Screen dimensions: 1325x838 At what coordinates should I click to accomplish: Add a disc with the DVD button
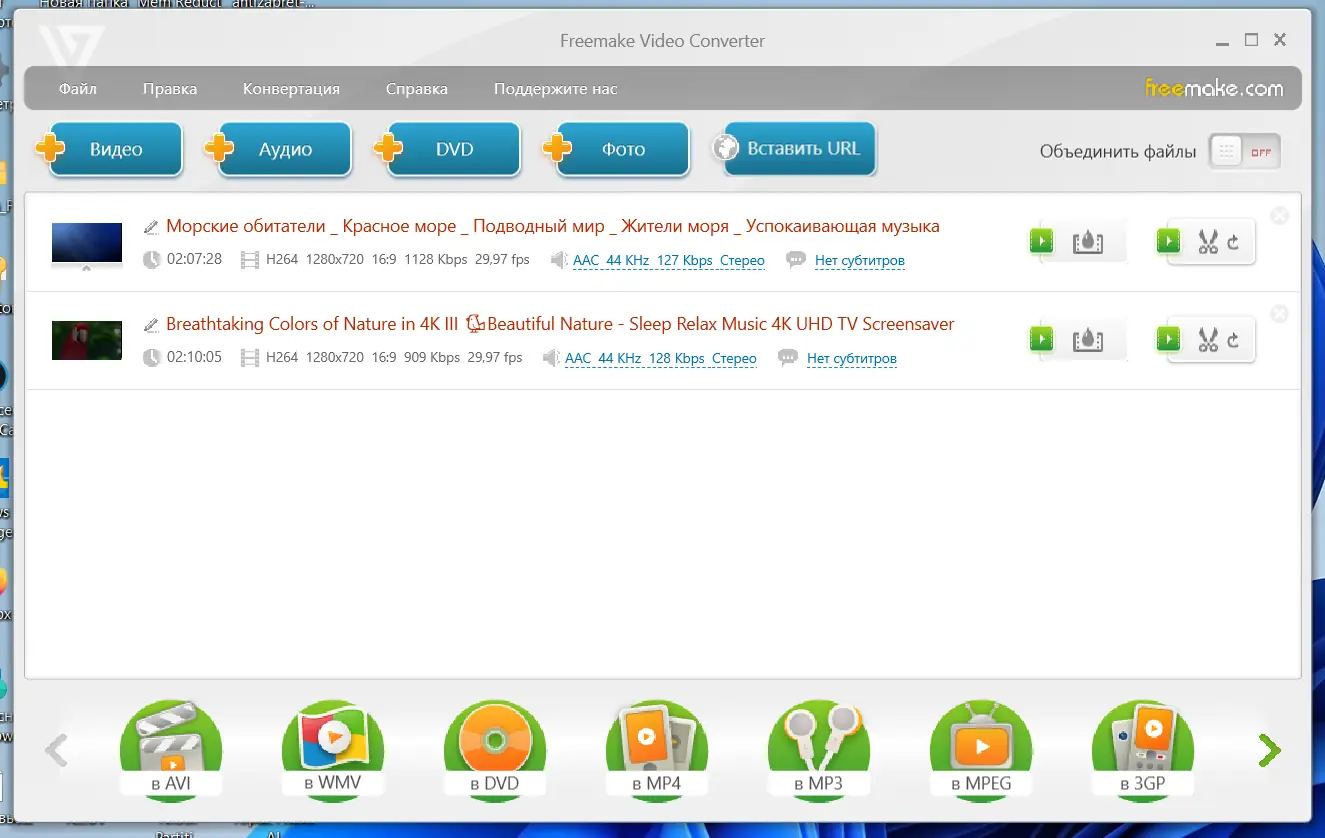(x=448, y=150)
